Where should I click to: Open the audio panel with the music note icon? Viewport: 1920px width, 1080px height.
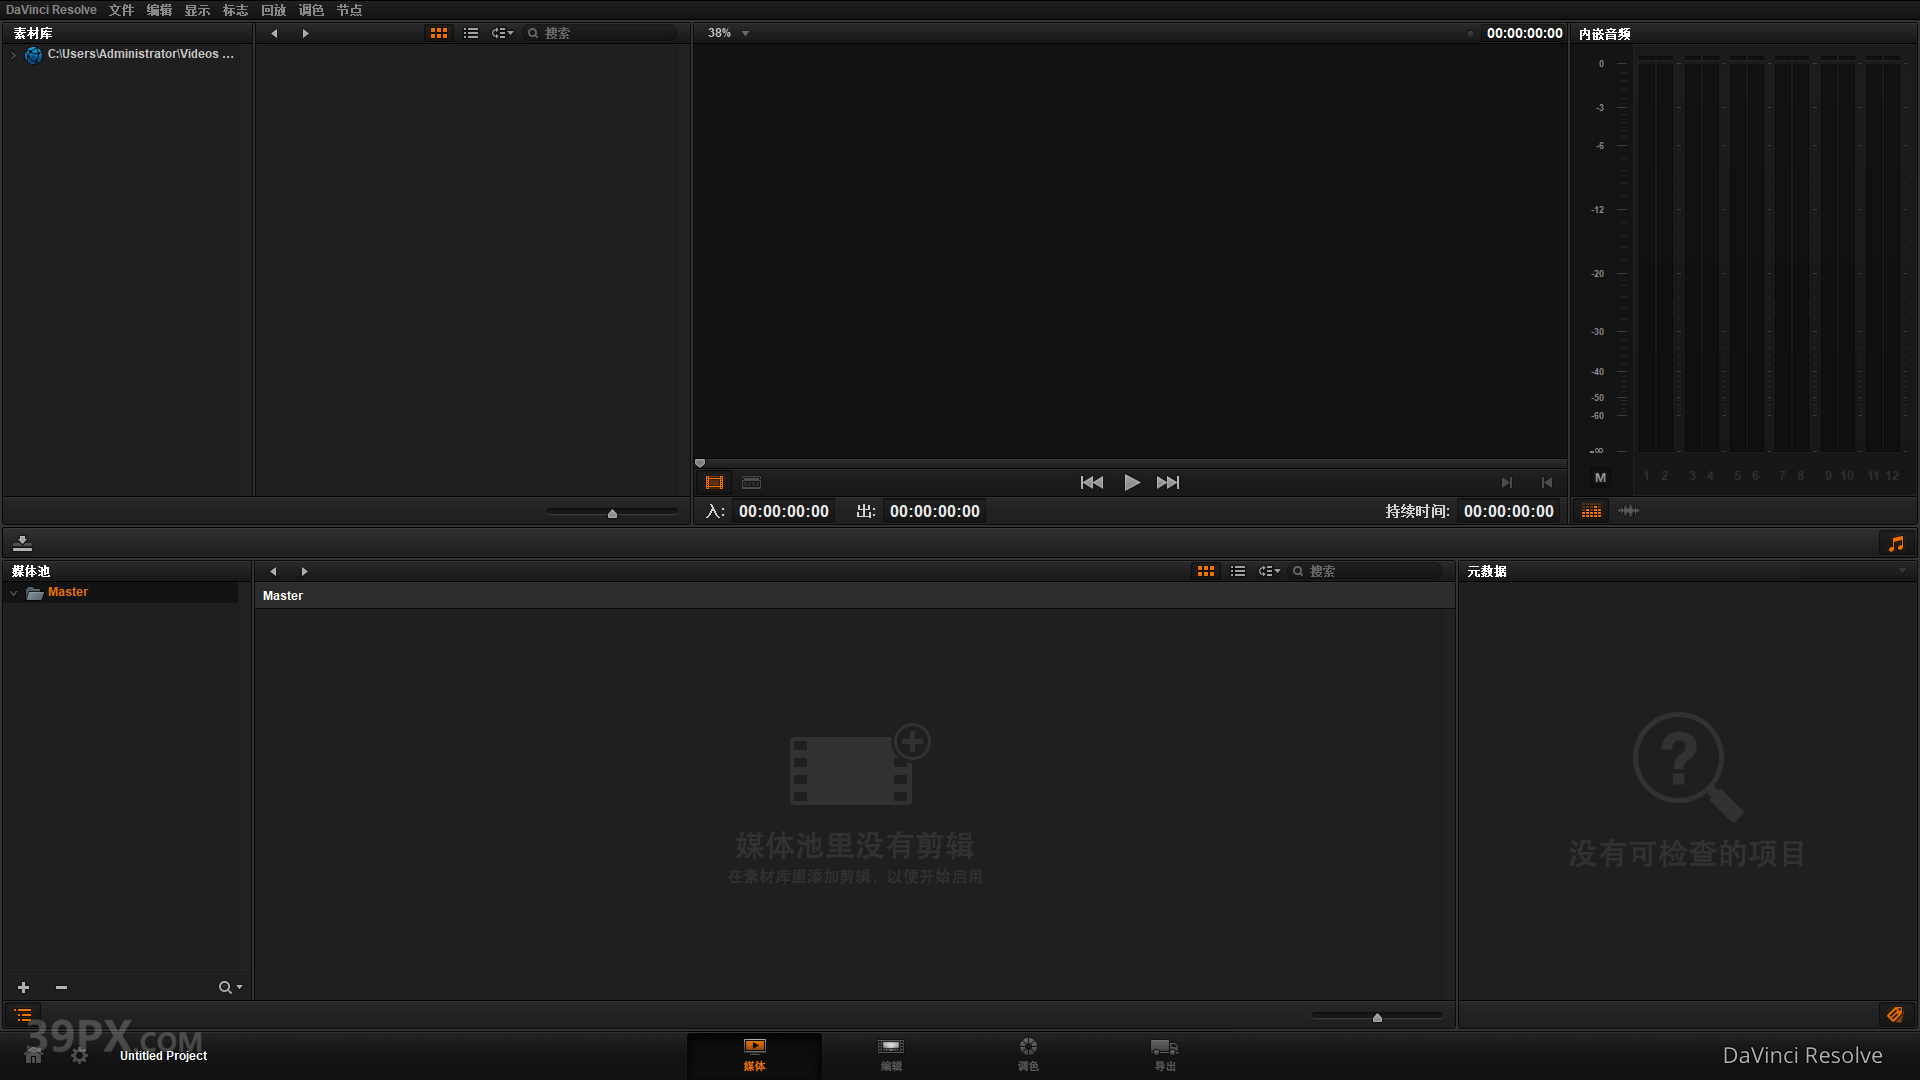point(1896,543)
